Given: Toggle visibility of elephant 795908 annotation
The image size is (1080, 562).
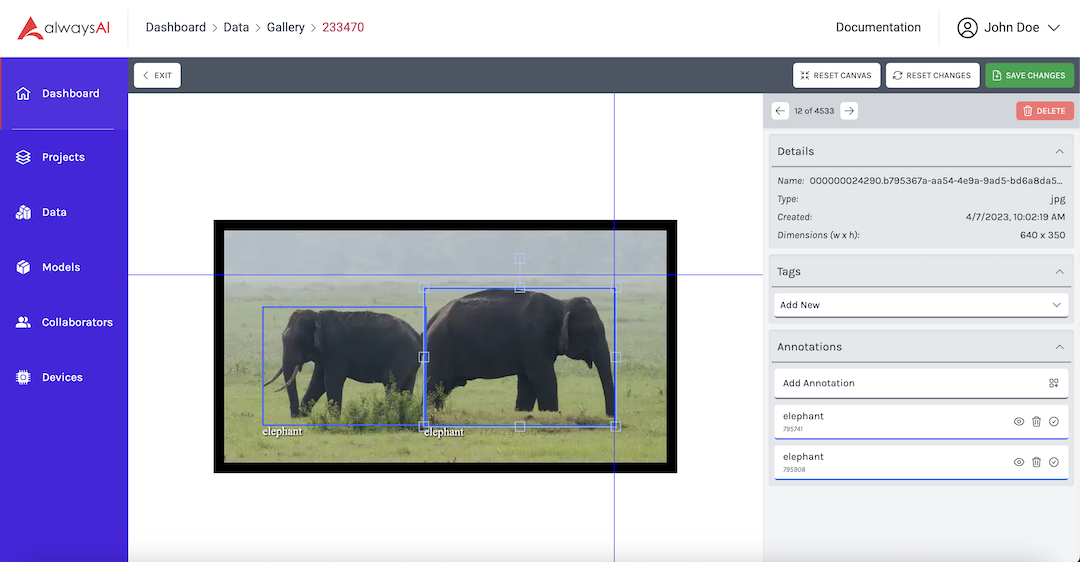Looking at the screenshot, I should point(1019,462).
